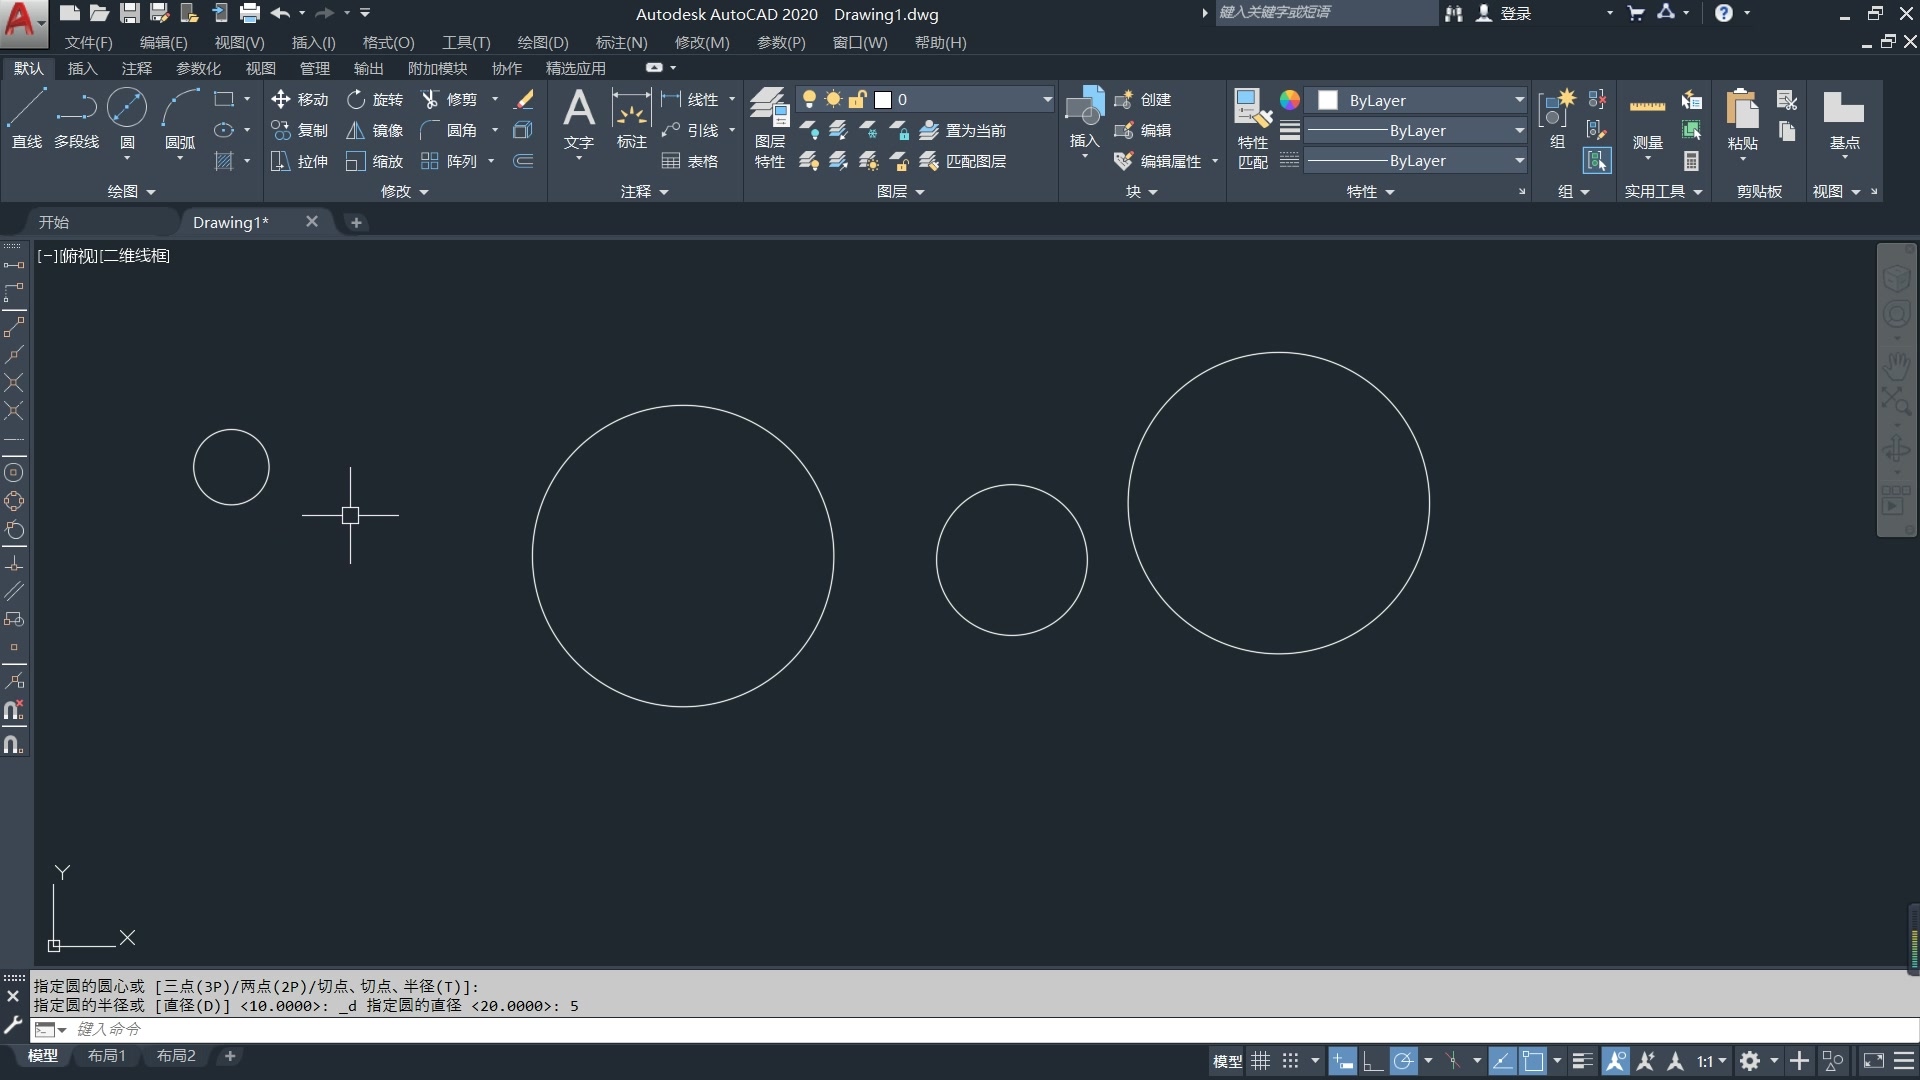Open the ByLayer color dropdown
The image size is (1920, 1080).
coord(1519,100)
